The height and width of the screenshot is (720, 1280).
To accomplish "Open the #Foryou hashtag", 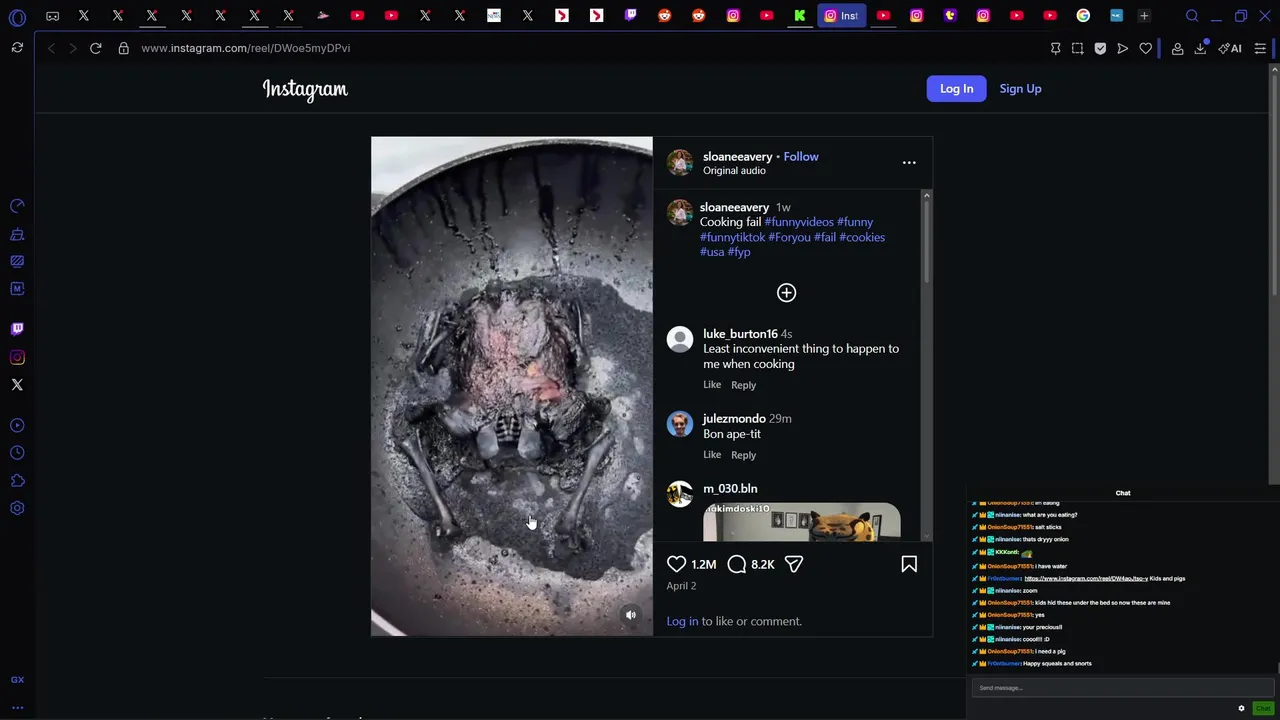I will [x=789, y=237].
